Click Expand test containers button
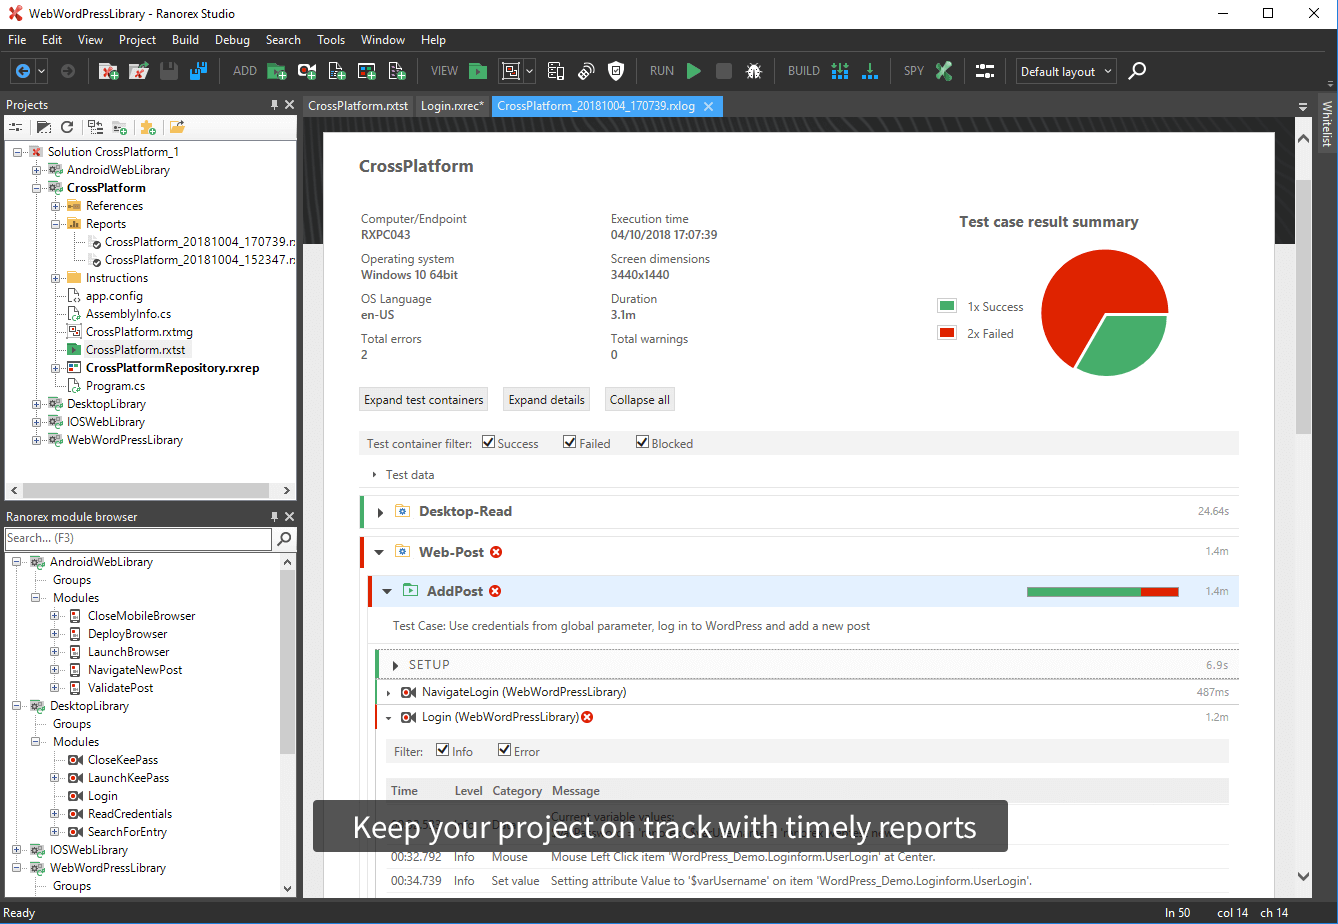 pos(424,399)
